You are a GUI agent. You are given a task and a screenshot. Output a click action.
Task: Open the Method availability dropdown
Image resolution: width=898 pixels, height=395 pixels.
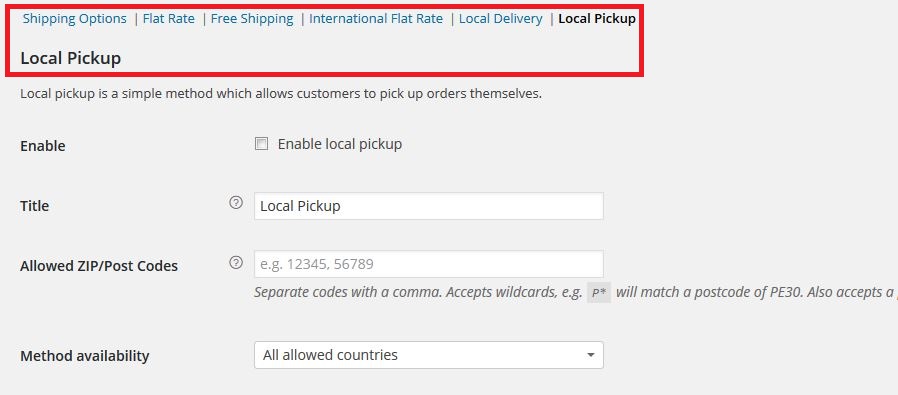[x=428, y=355]
